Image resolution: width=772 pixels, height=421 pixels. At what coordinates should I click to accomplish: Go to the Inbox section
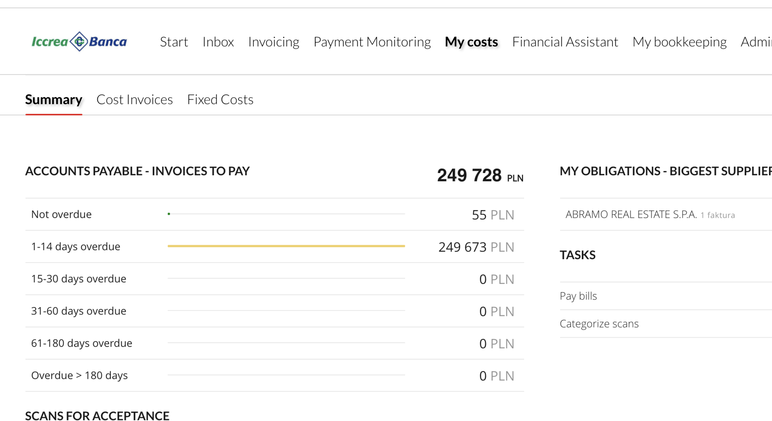218,42
